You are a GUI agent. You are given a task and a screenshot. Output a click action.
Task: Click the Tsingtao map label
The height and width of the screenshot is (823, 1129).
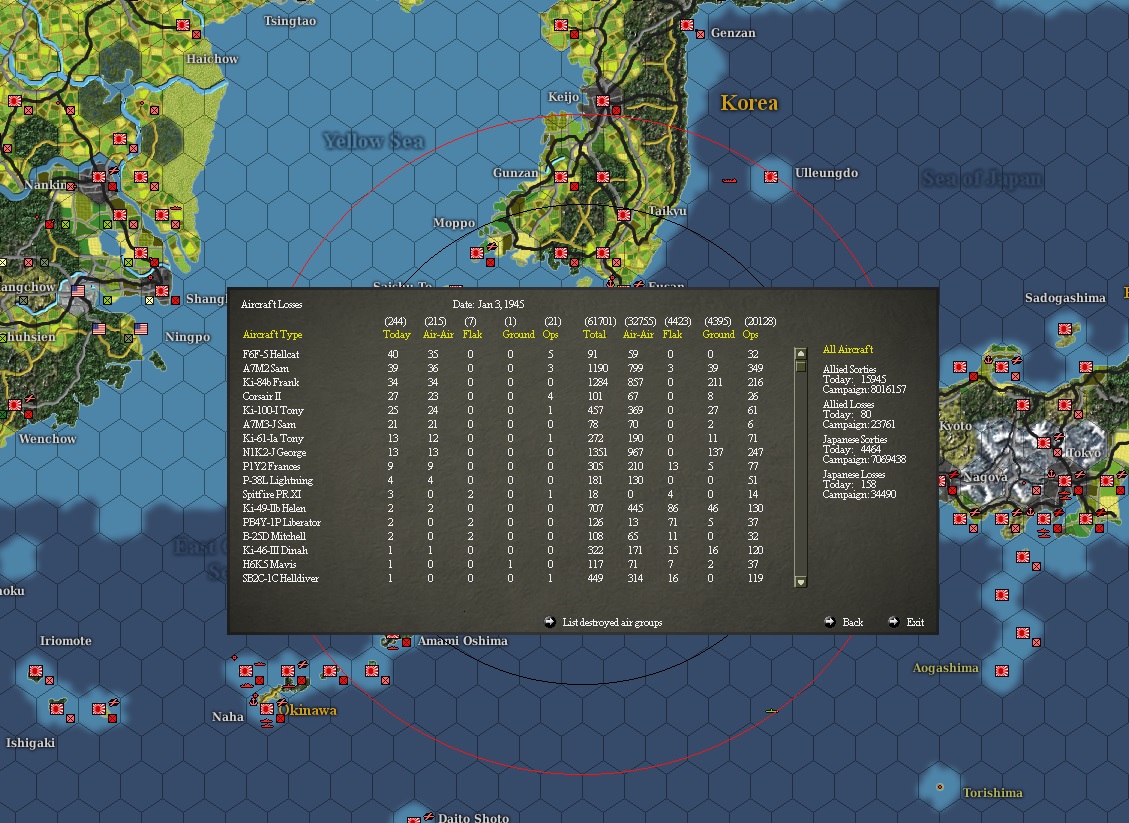[x=289, y=21]
